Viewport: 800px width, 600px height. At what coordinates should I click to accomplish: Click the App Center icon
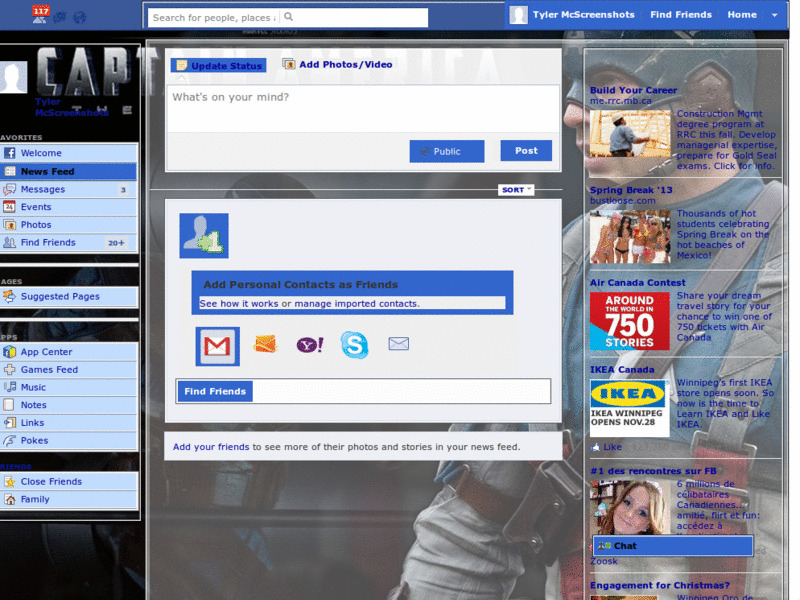[9, 352]
